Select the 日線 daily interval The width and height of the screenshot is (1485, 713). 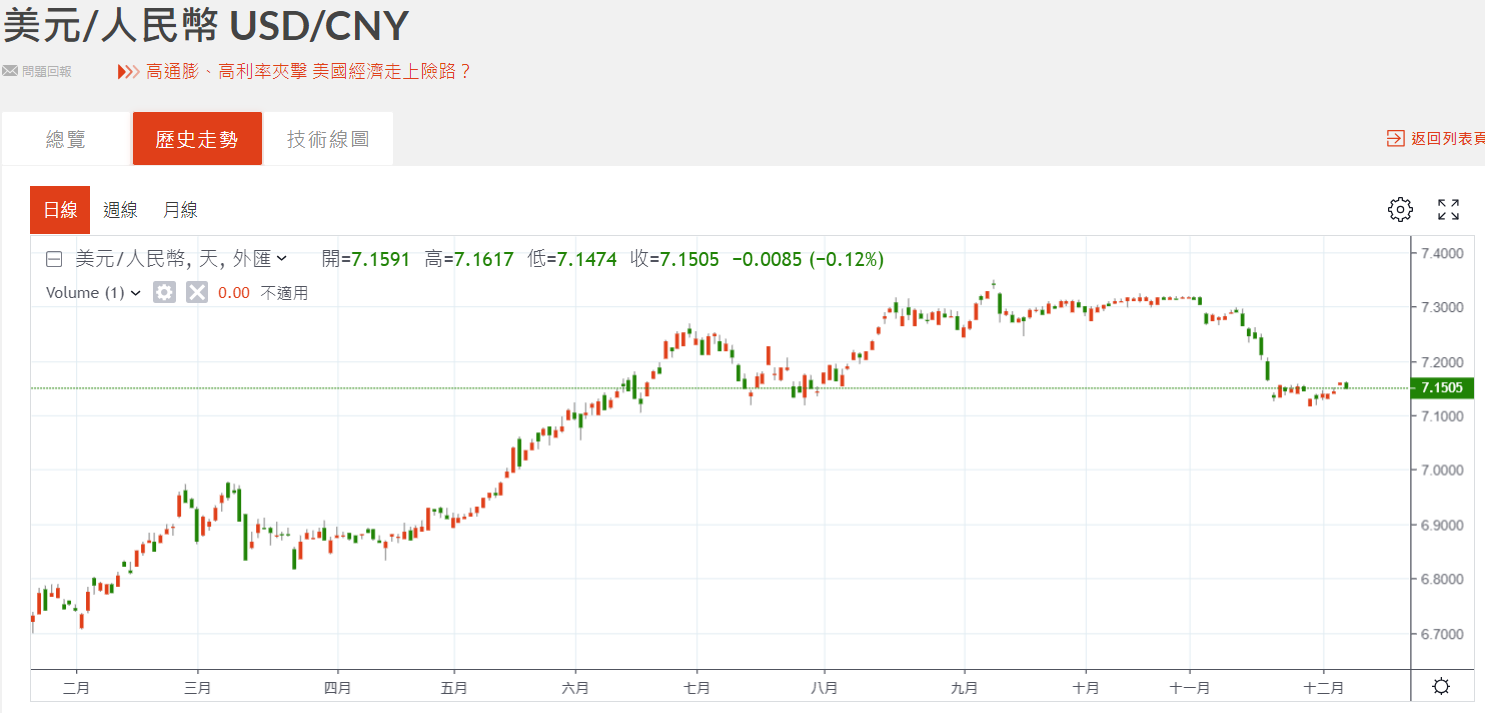60,210
